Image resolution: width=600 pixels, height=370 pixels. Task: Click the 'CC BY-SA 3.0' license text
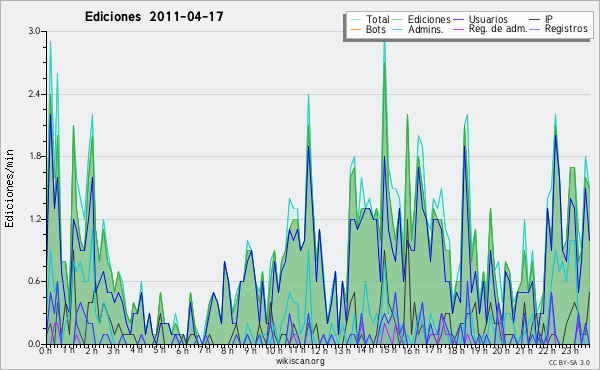569,362
